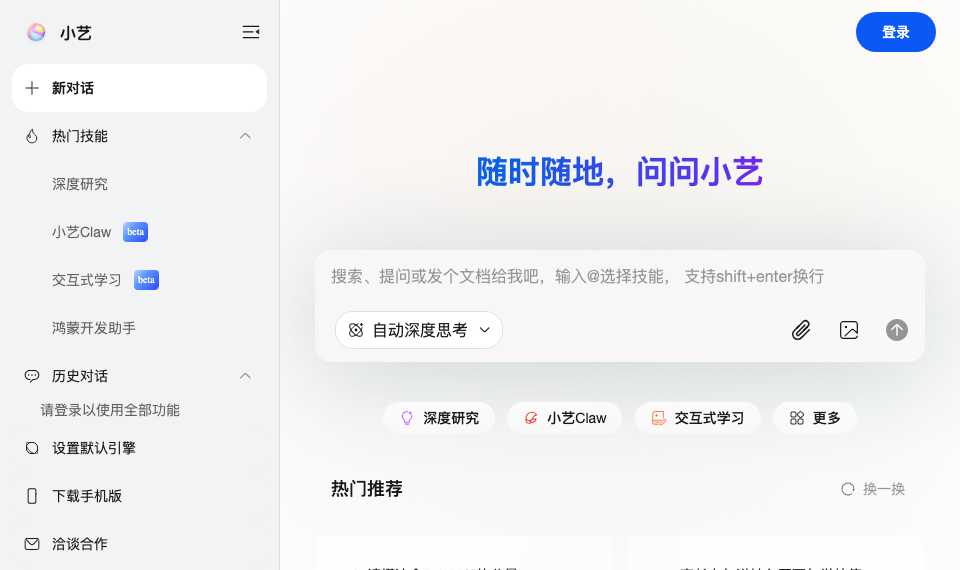Select the 深度研究 skill chip
The width and height of the screenshot is (960, 570).
pos(439,418)
